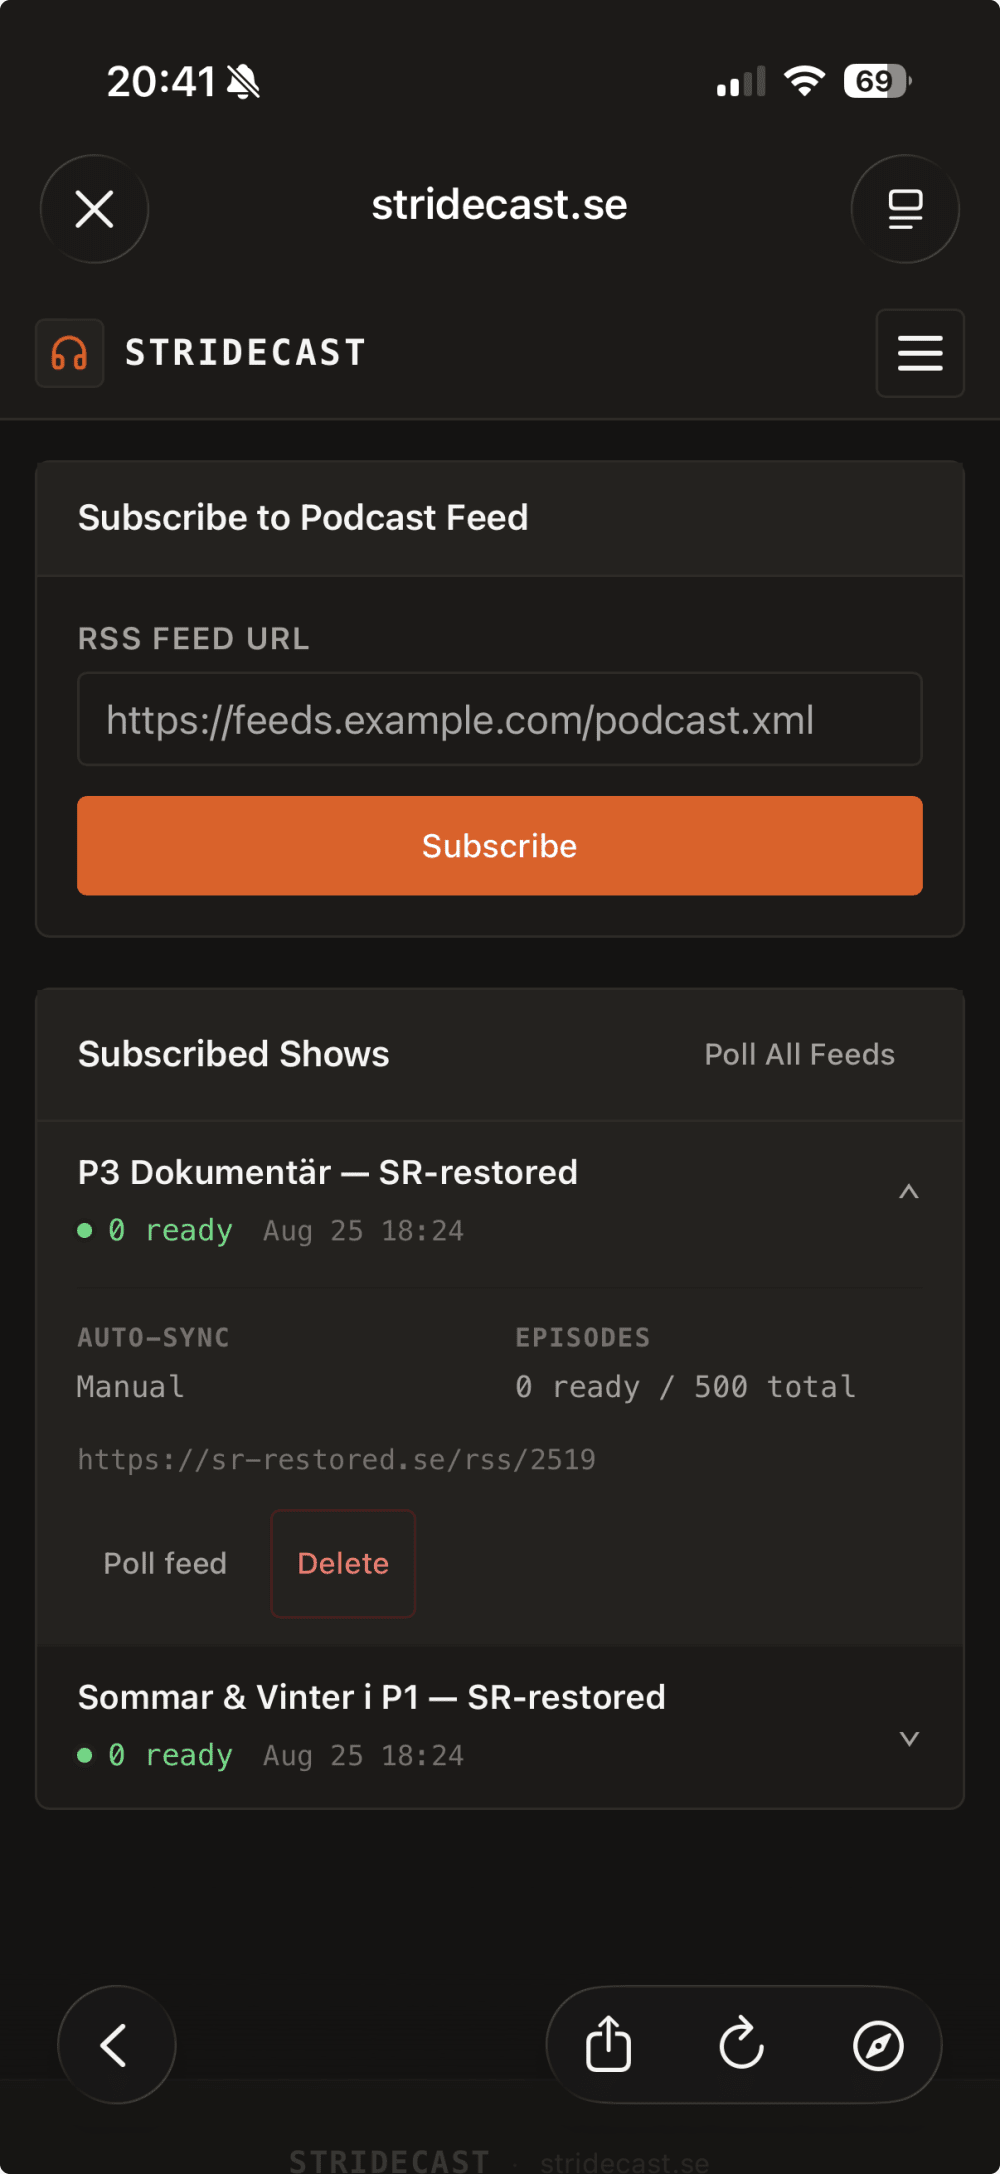Screen dimensions: 1000x2174
Task: Reload the page with refresh icon
Action: (742, 2044)
